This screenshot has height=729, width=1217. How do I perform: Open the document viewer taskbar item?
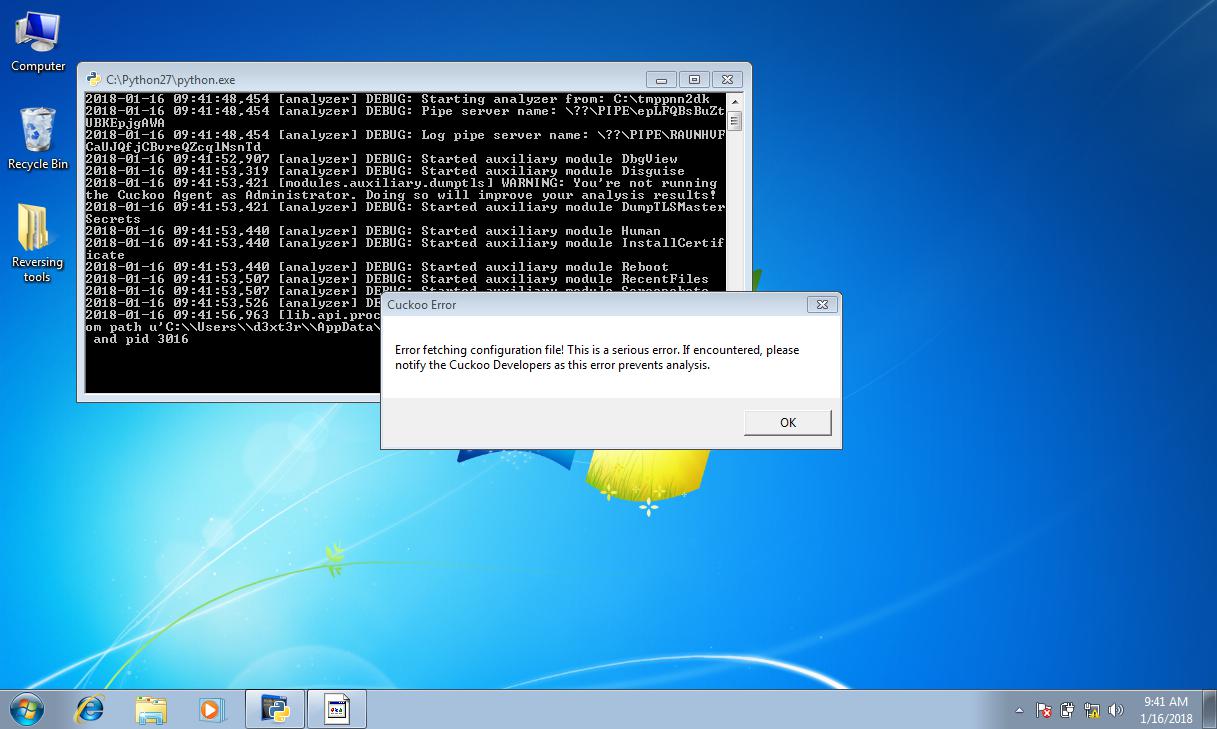[336, 709]
